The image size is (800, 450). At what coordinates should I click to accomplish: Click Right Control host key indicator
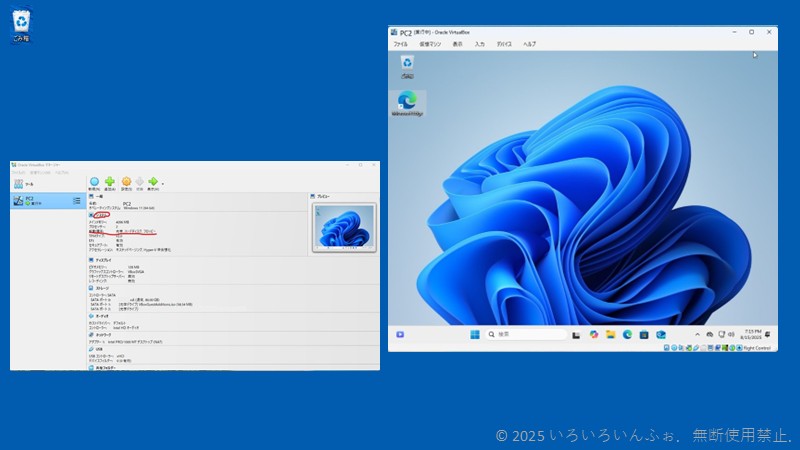757,348
